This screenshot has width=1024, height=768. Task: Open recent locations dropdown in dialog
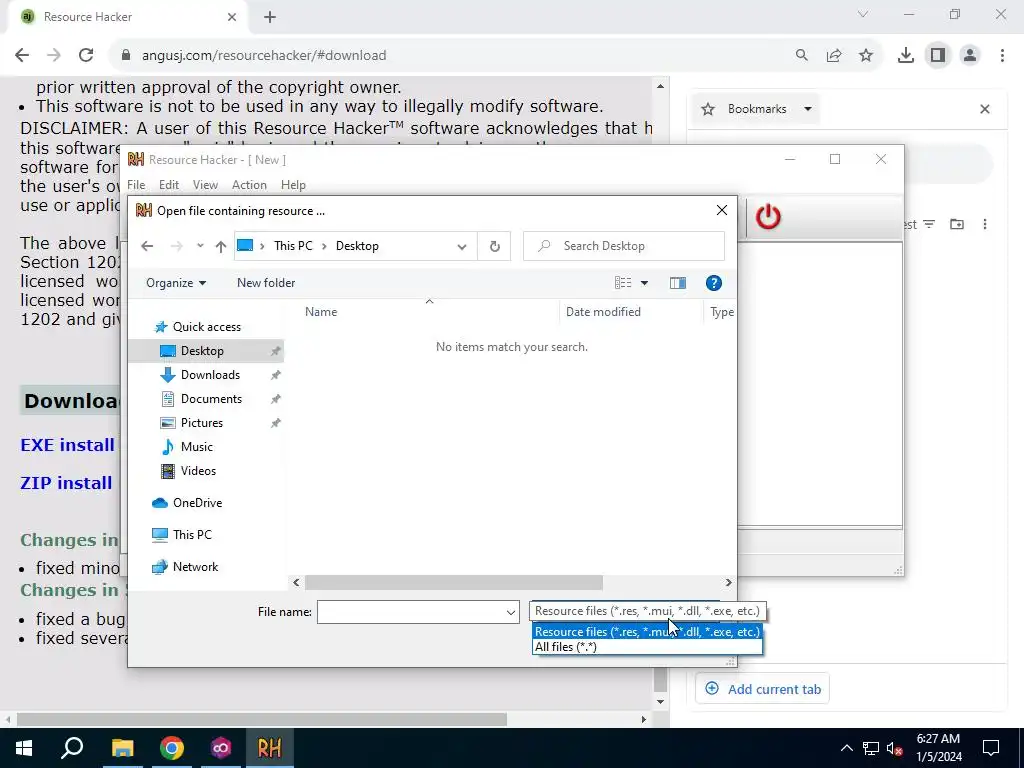[200, 246]
